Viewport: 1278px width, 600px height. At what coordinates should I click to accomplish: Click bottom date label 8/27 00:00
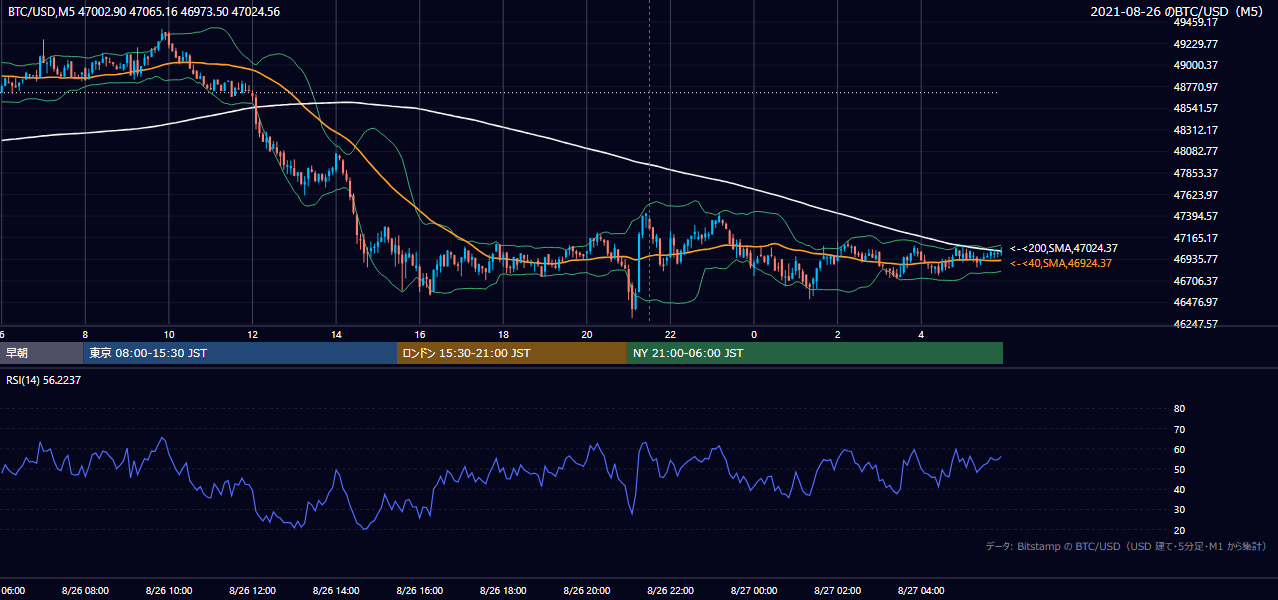click(x=754, y=591)
